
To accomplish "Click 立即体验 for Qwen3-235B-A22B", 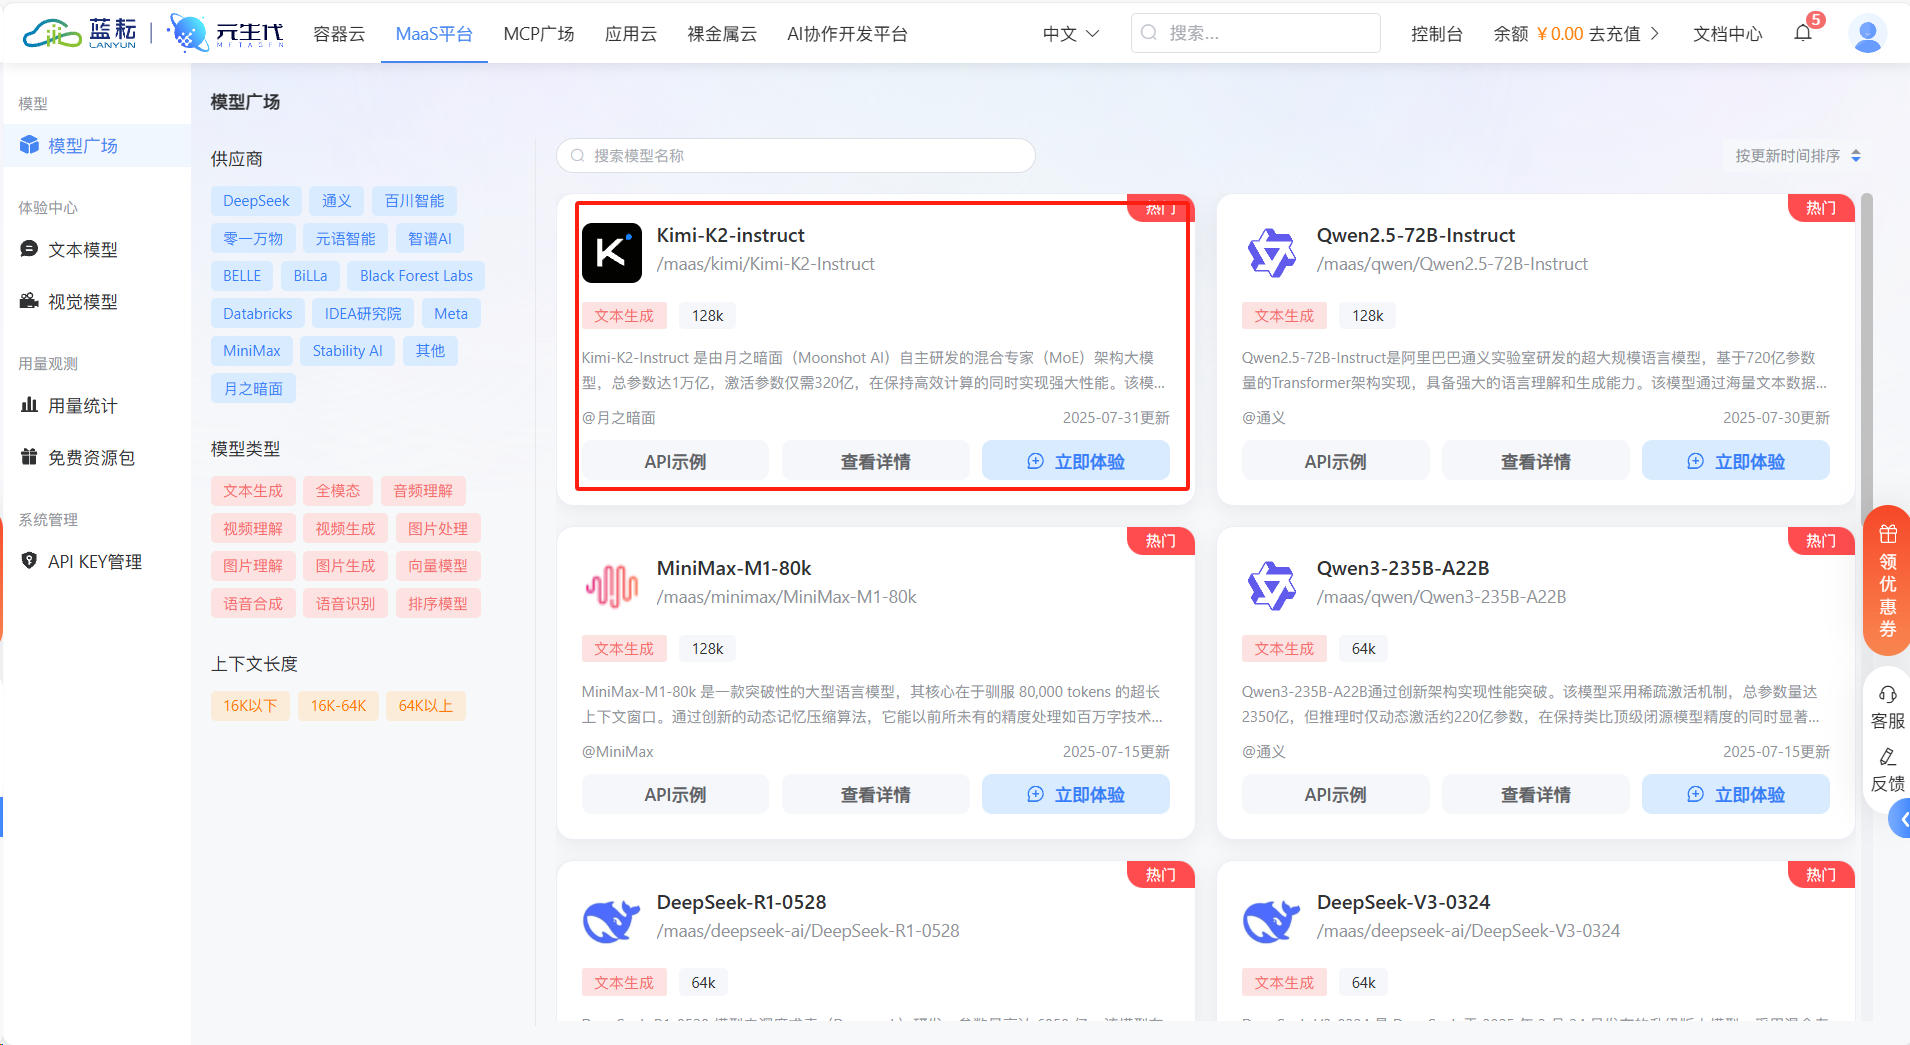I will coord(1735,794).
